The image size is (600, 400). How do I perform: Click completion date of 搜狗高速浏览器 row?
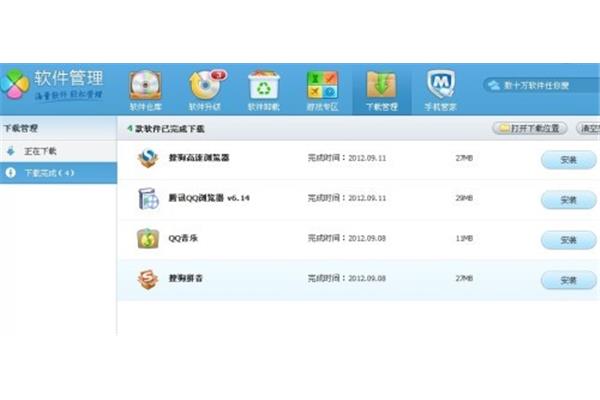point(347,158)
